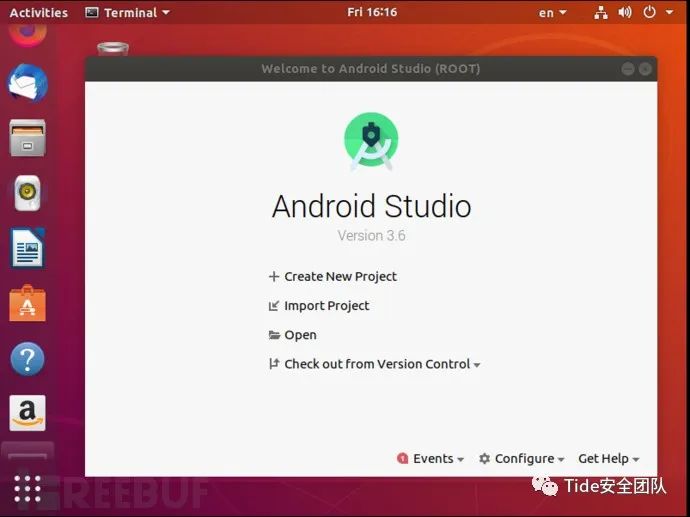Image resolution: width=690 pixels, height=517 pixels.
Task: Open the Get Help dropdown
Action: (609, 458)
